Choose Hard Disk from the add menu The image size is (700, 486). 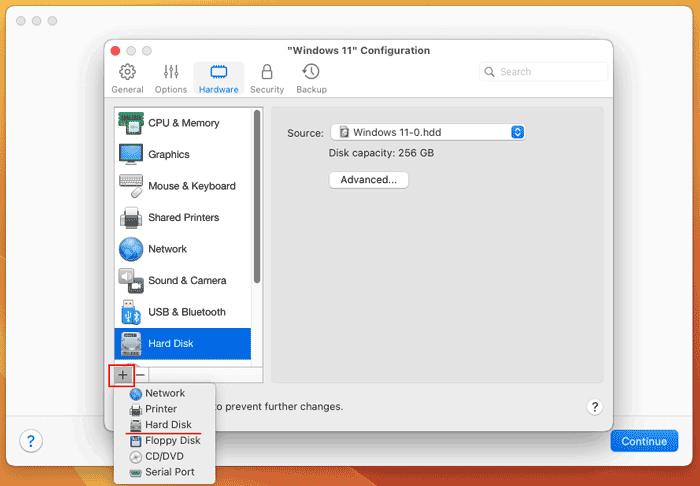165,424
